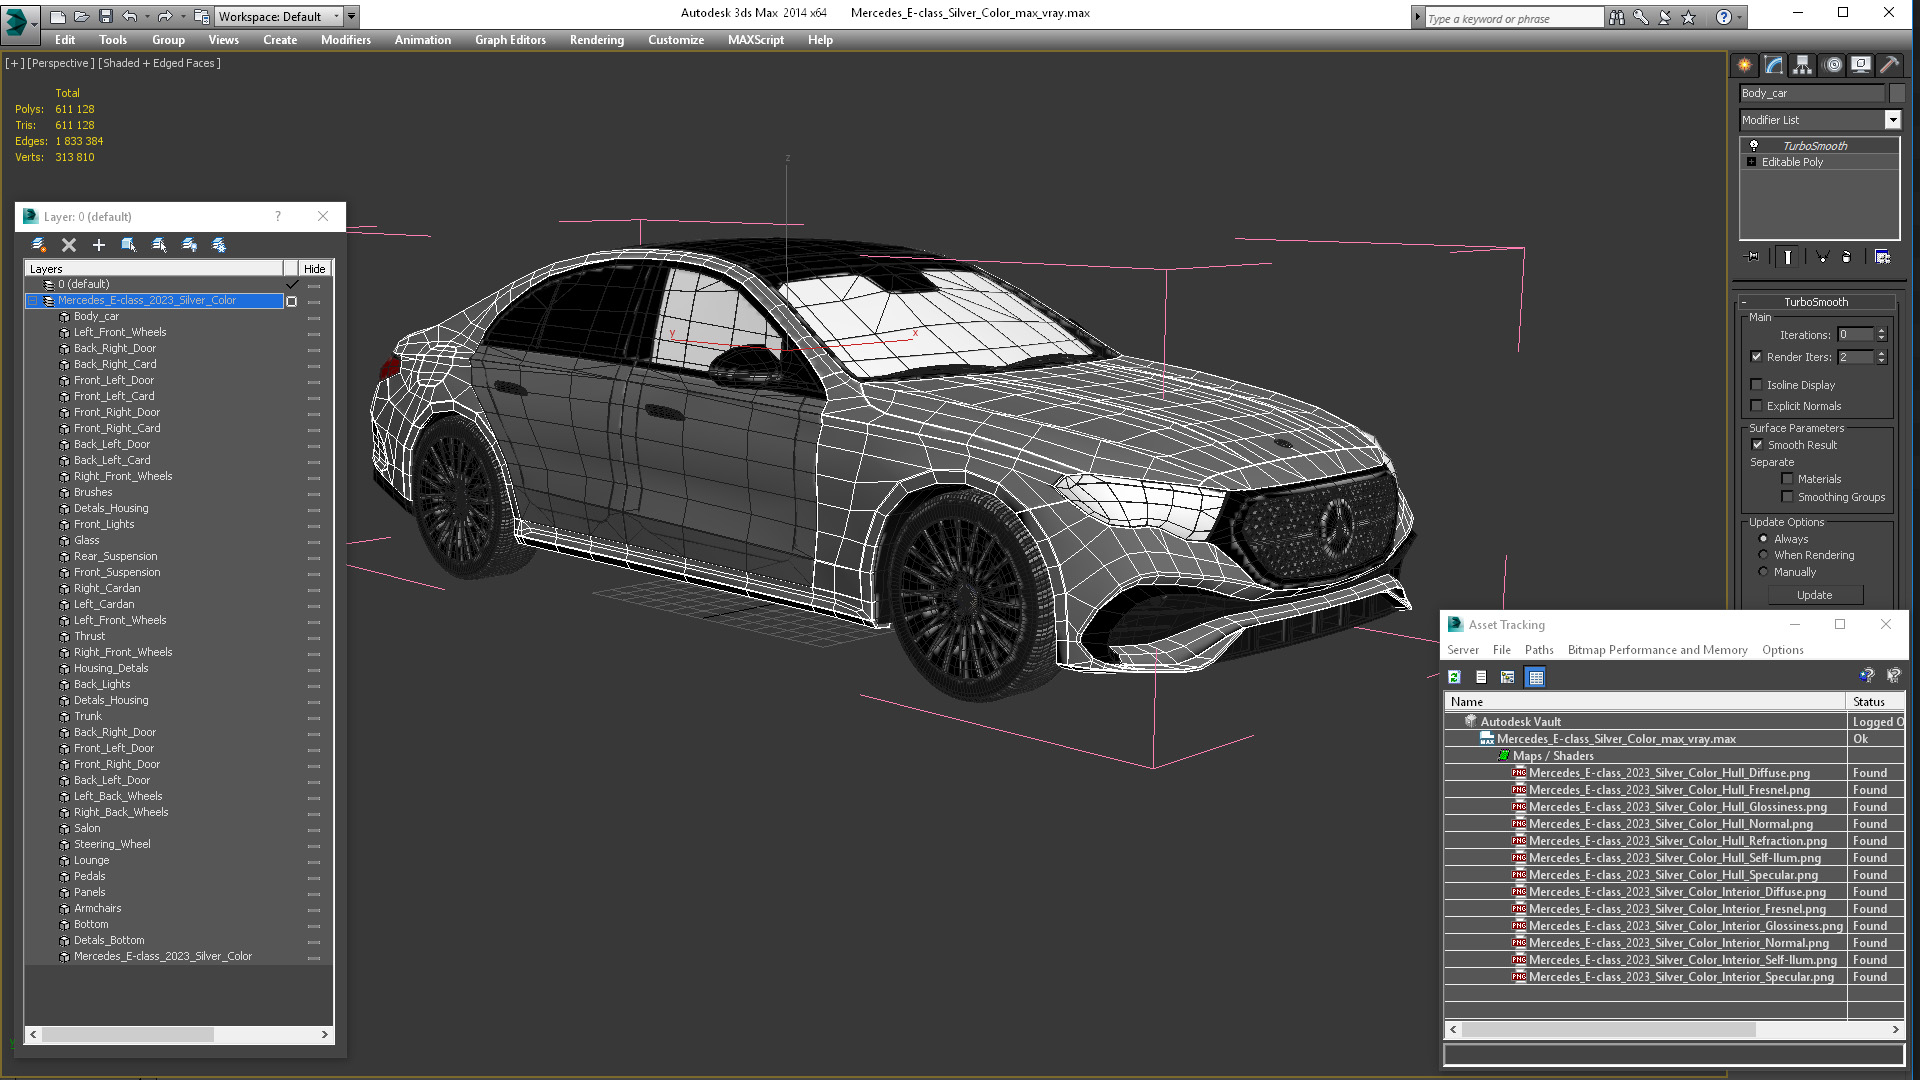This screenshot has width=1920, height=1080.
Task: Open the Display command panel tab
Action: [1861, 65]
